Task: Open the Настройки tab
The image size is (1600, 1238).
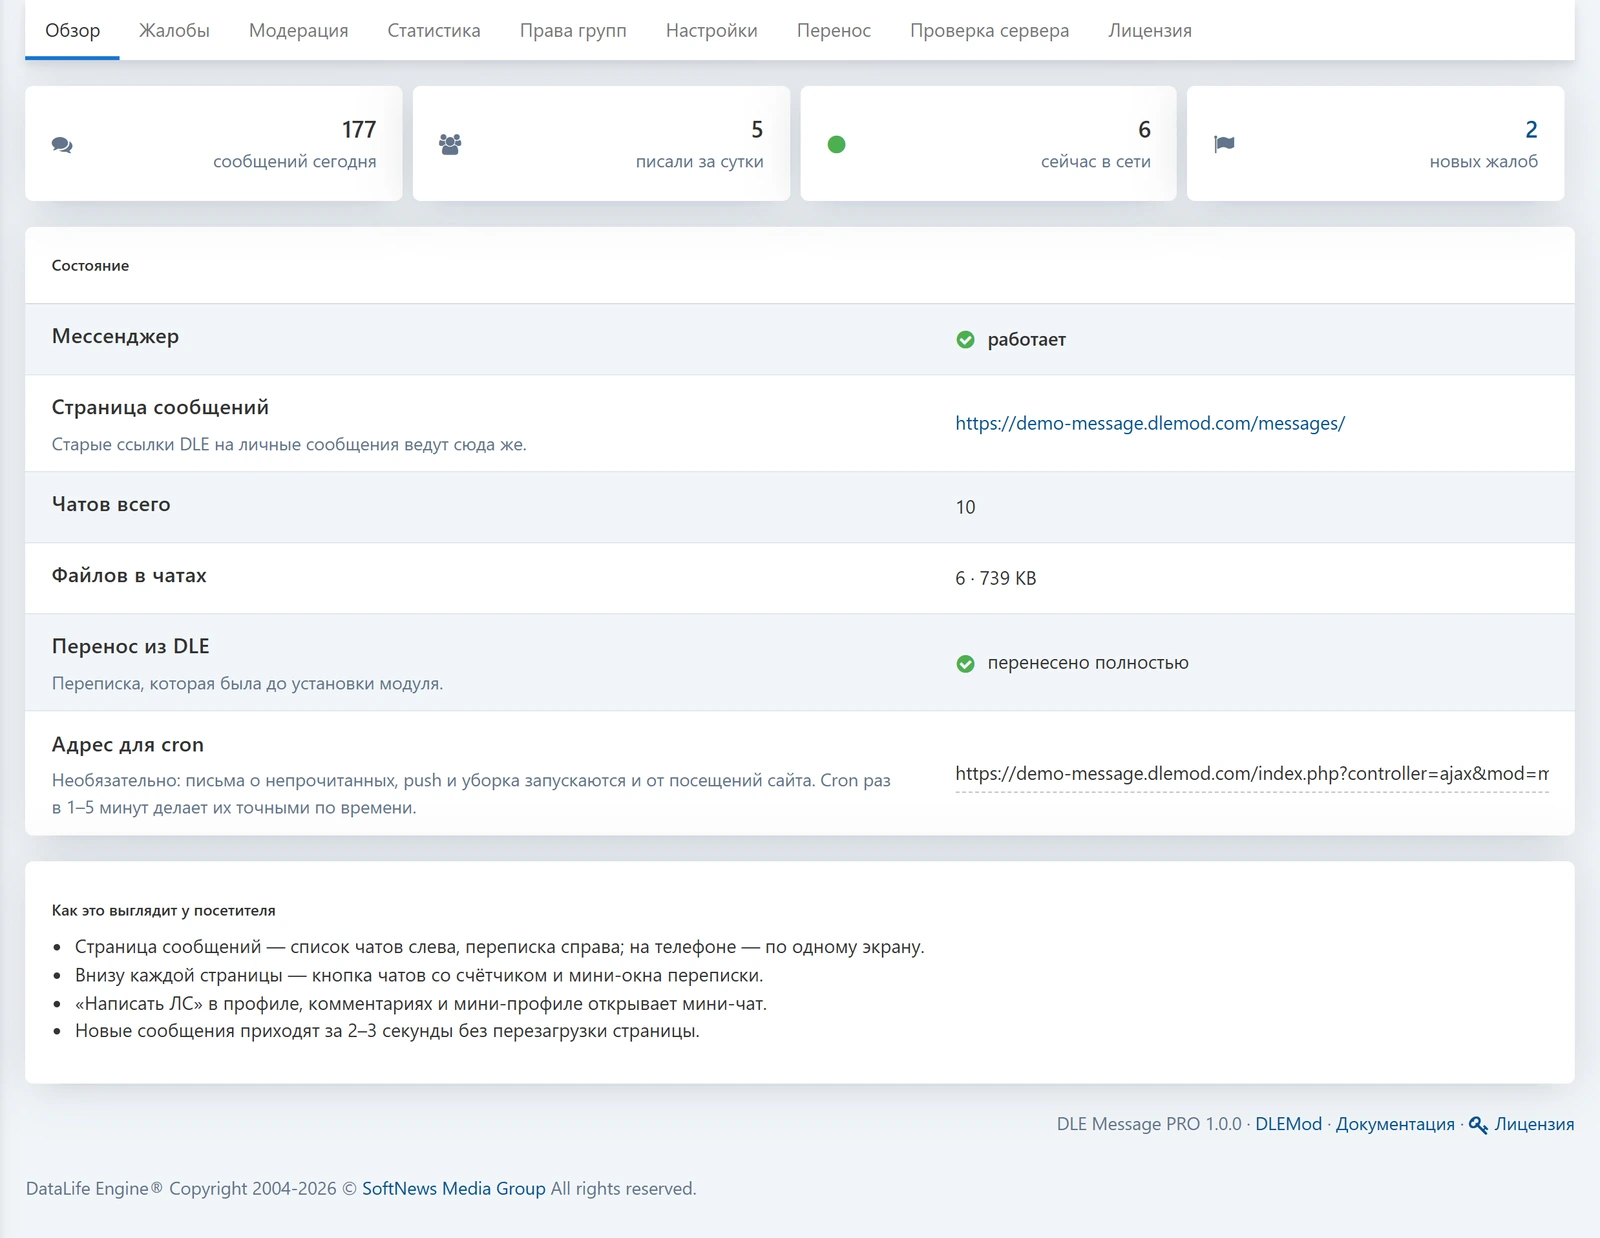Action: (711, 30)
